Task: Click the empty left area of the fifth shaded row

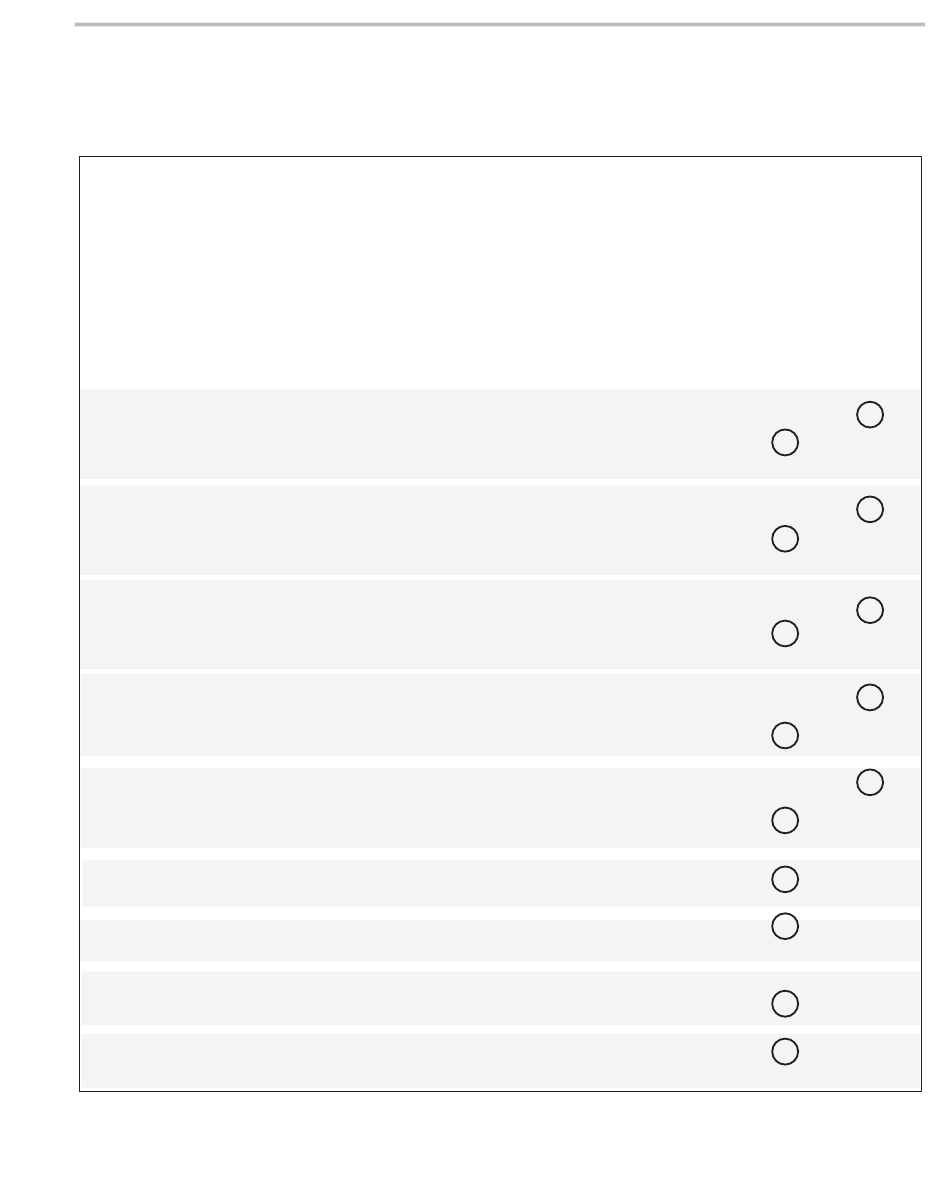Action: point(400,807)
